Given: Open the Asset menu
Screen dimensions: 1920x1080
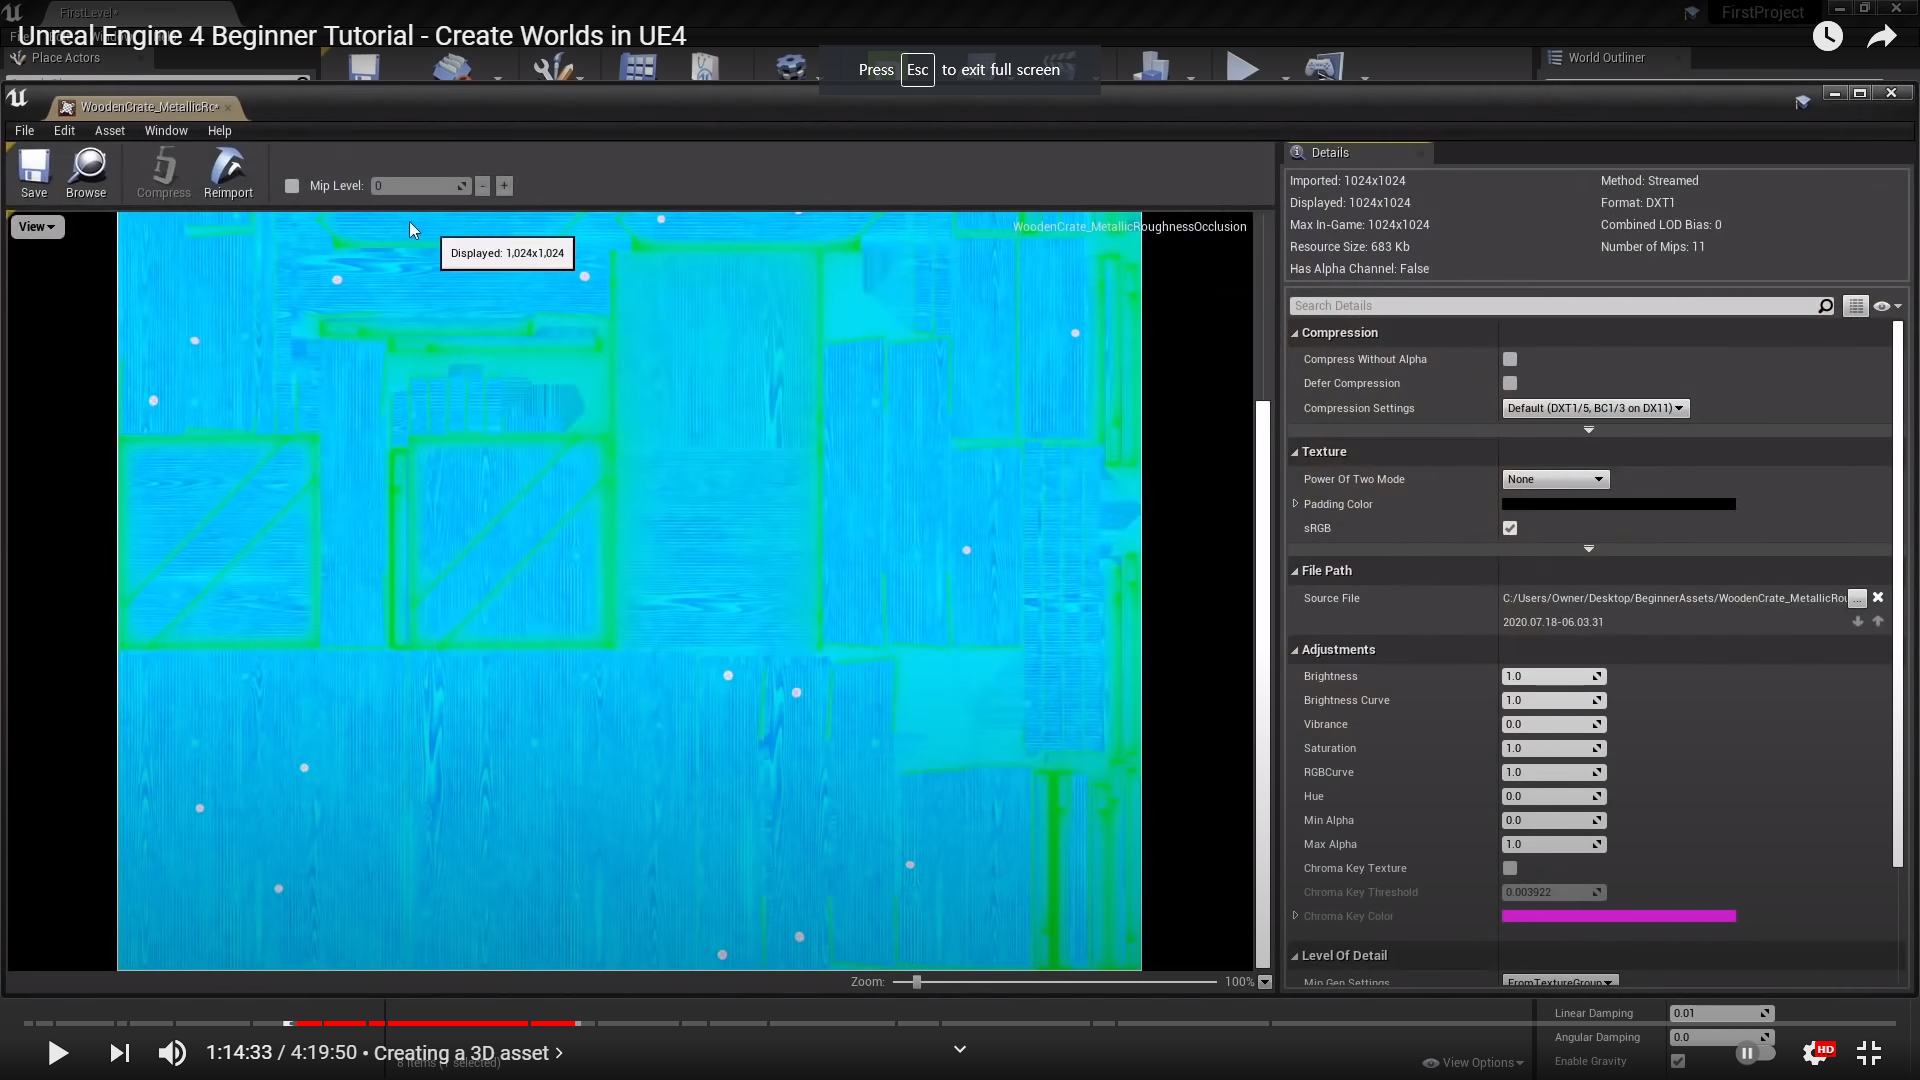Looking at the screenshot, I should 110,131.
